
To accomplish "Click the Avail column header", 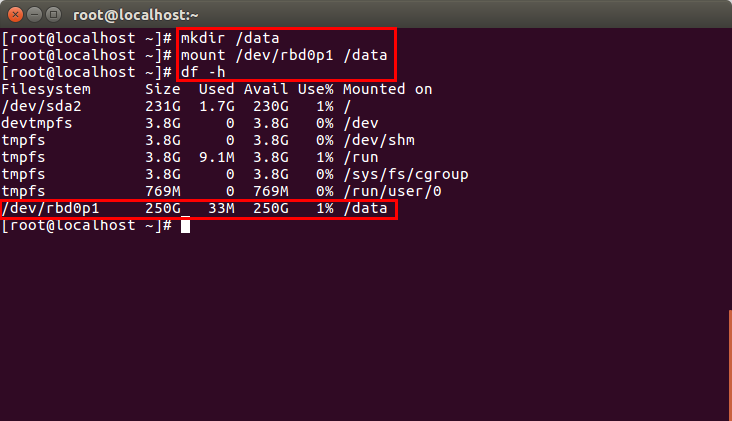I will (266, 89).
